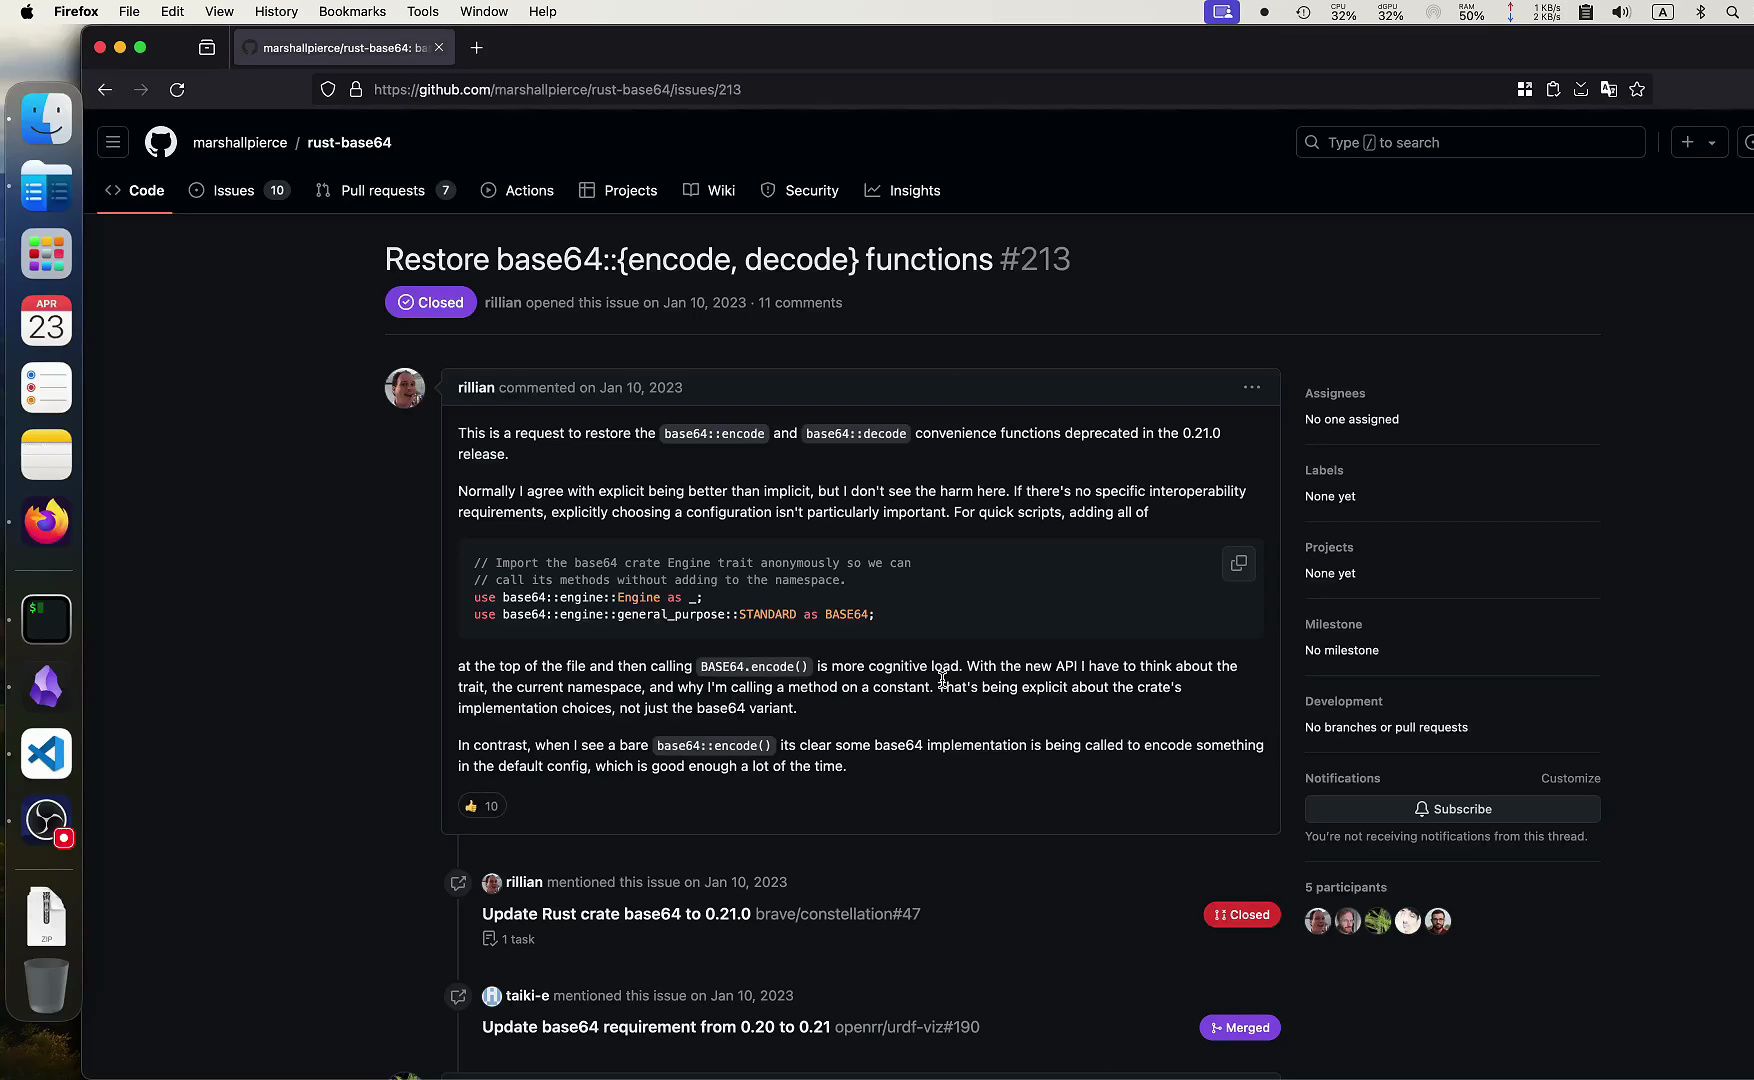
Task: Open the Firefox History menu
Action: pos(276,12)
